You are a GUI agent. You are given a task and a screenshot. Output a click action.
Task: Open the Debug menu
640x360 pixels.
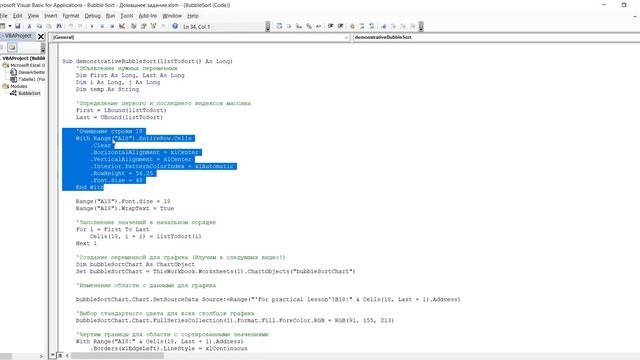pos(92,16)
